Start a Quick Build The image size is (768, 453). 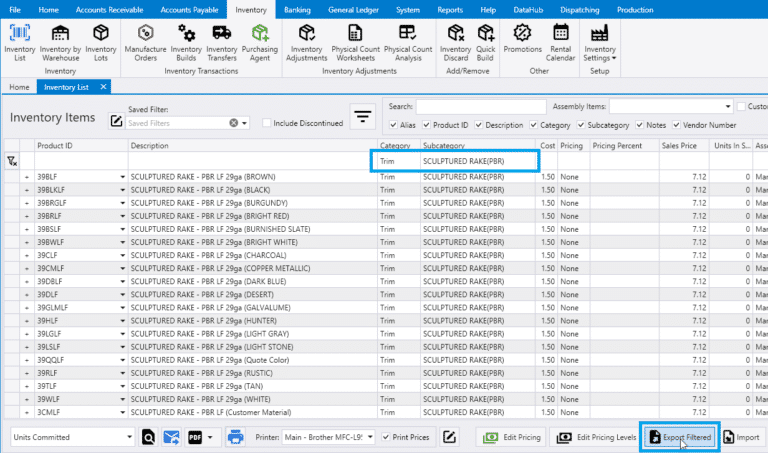click(x=485, y=43)
